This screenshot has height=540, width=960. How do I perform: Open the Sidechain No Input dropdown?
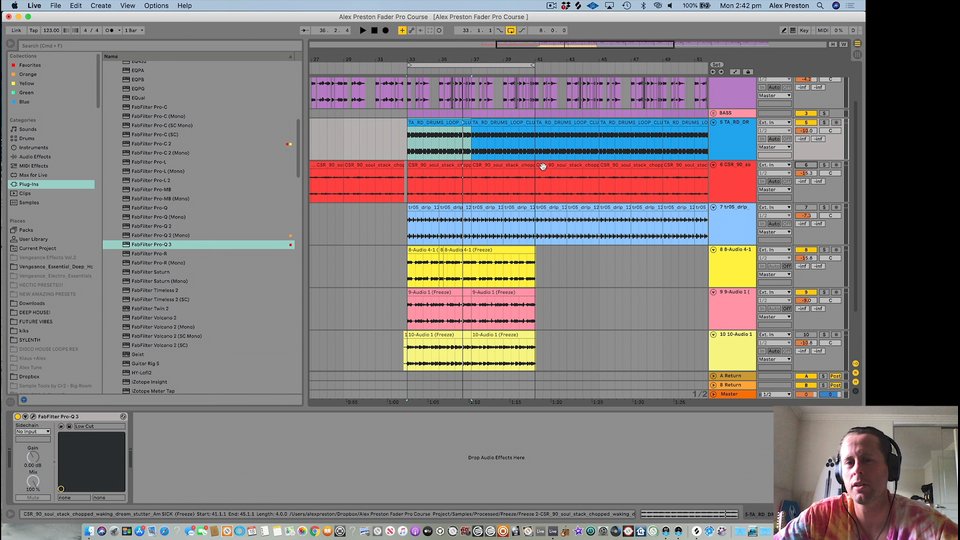[33, 432]
